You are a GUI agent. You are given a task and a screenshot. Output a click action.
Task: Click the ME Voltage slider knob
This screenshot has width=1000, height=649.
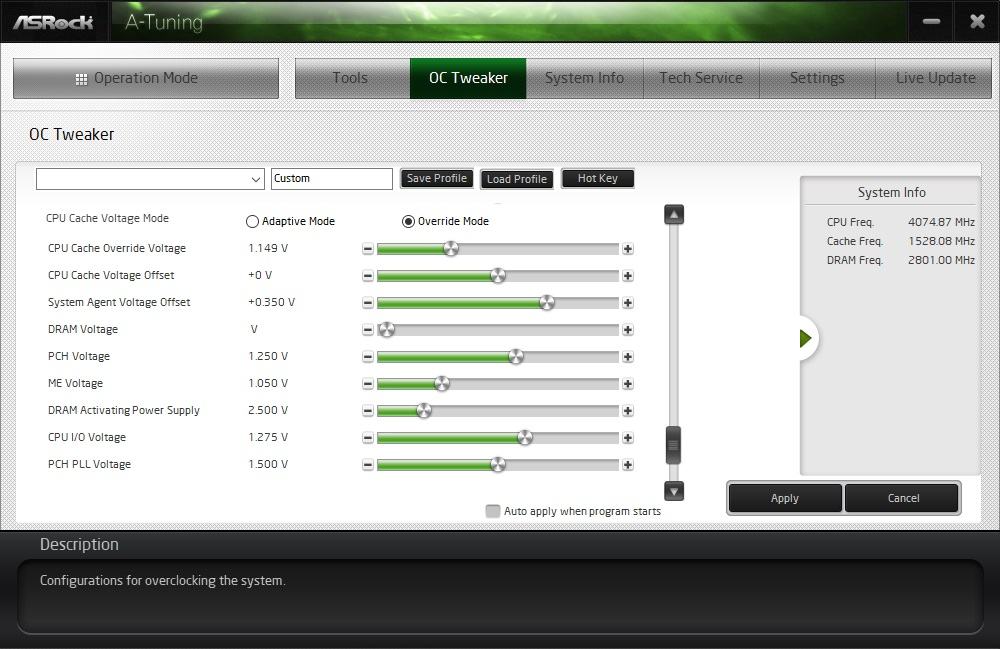coord(442,384)
